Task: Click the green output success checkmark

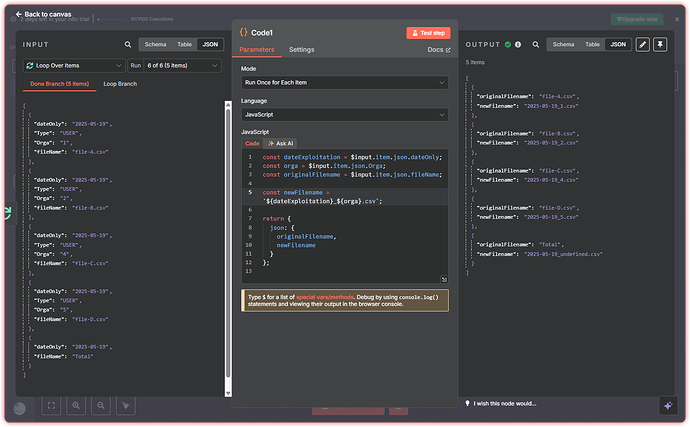Action: (508, 44)
